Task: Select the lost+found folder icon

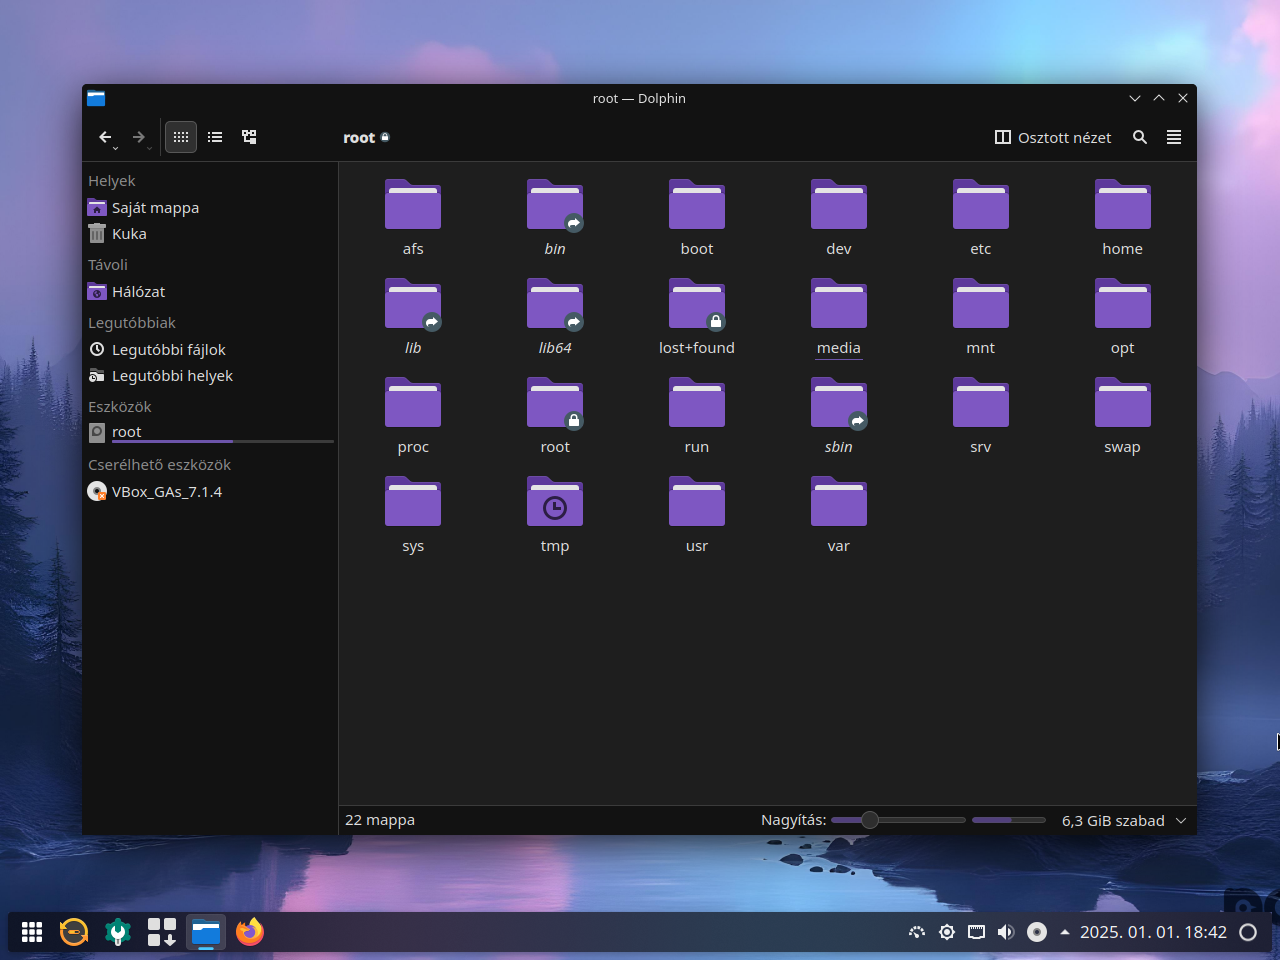Action: (x=697, y=303)
